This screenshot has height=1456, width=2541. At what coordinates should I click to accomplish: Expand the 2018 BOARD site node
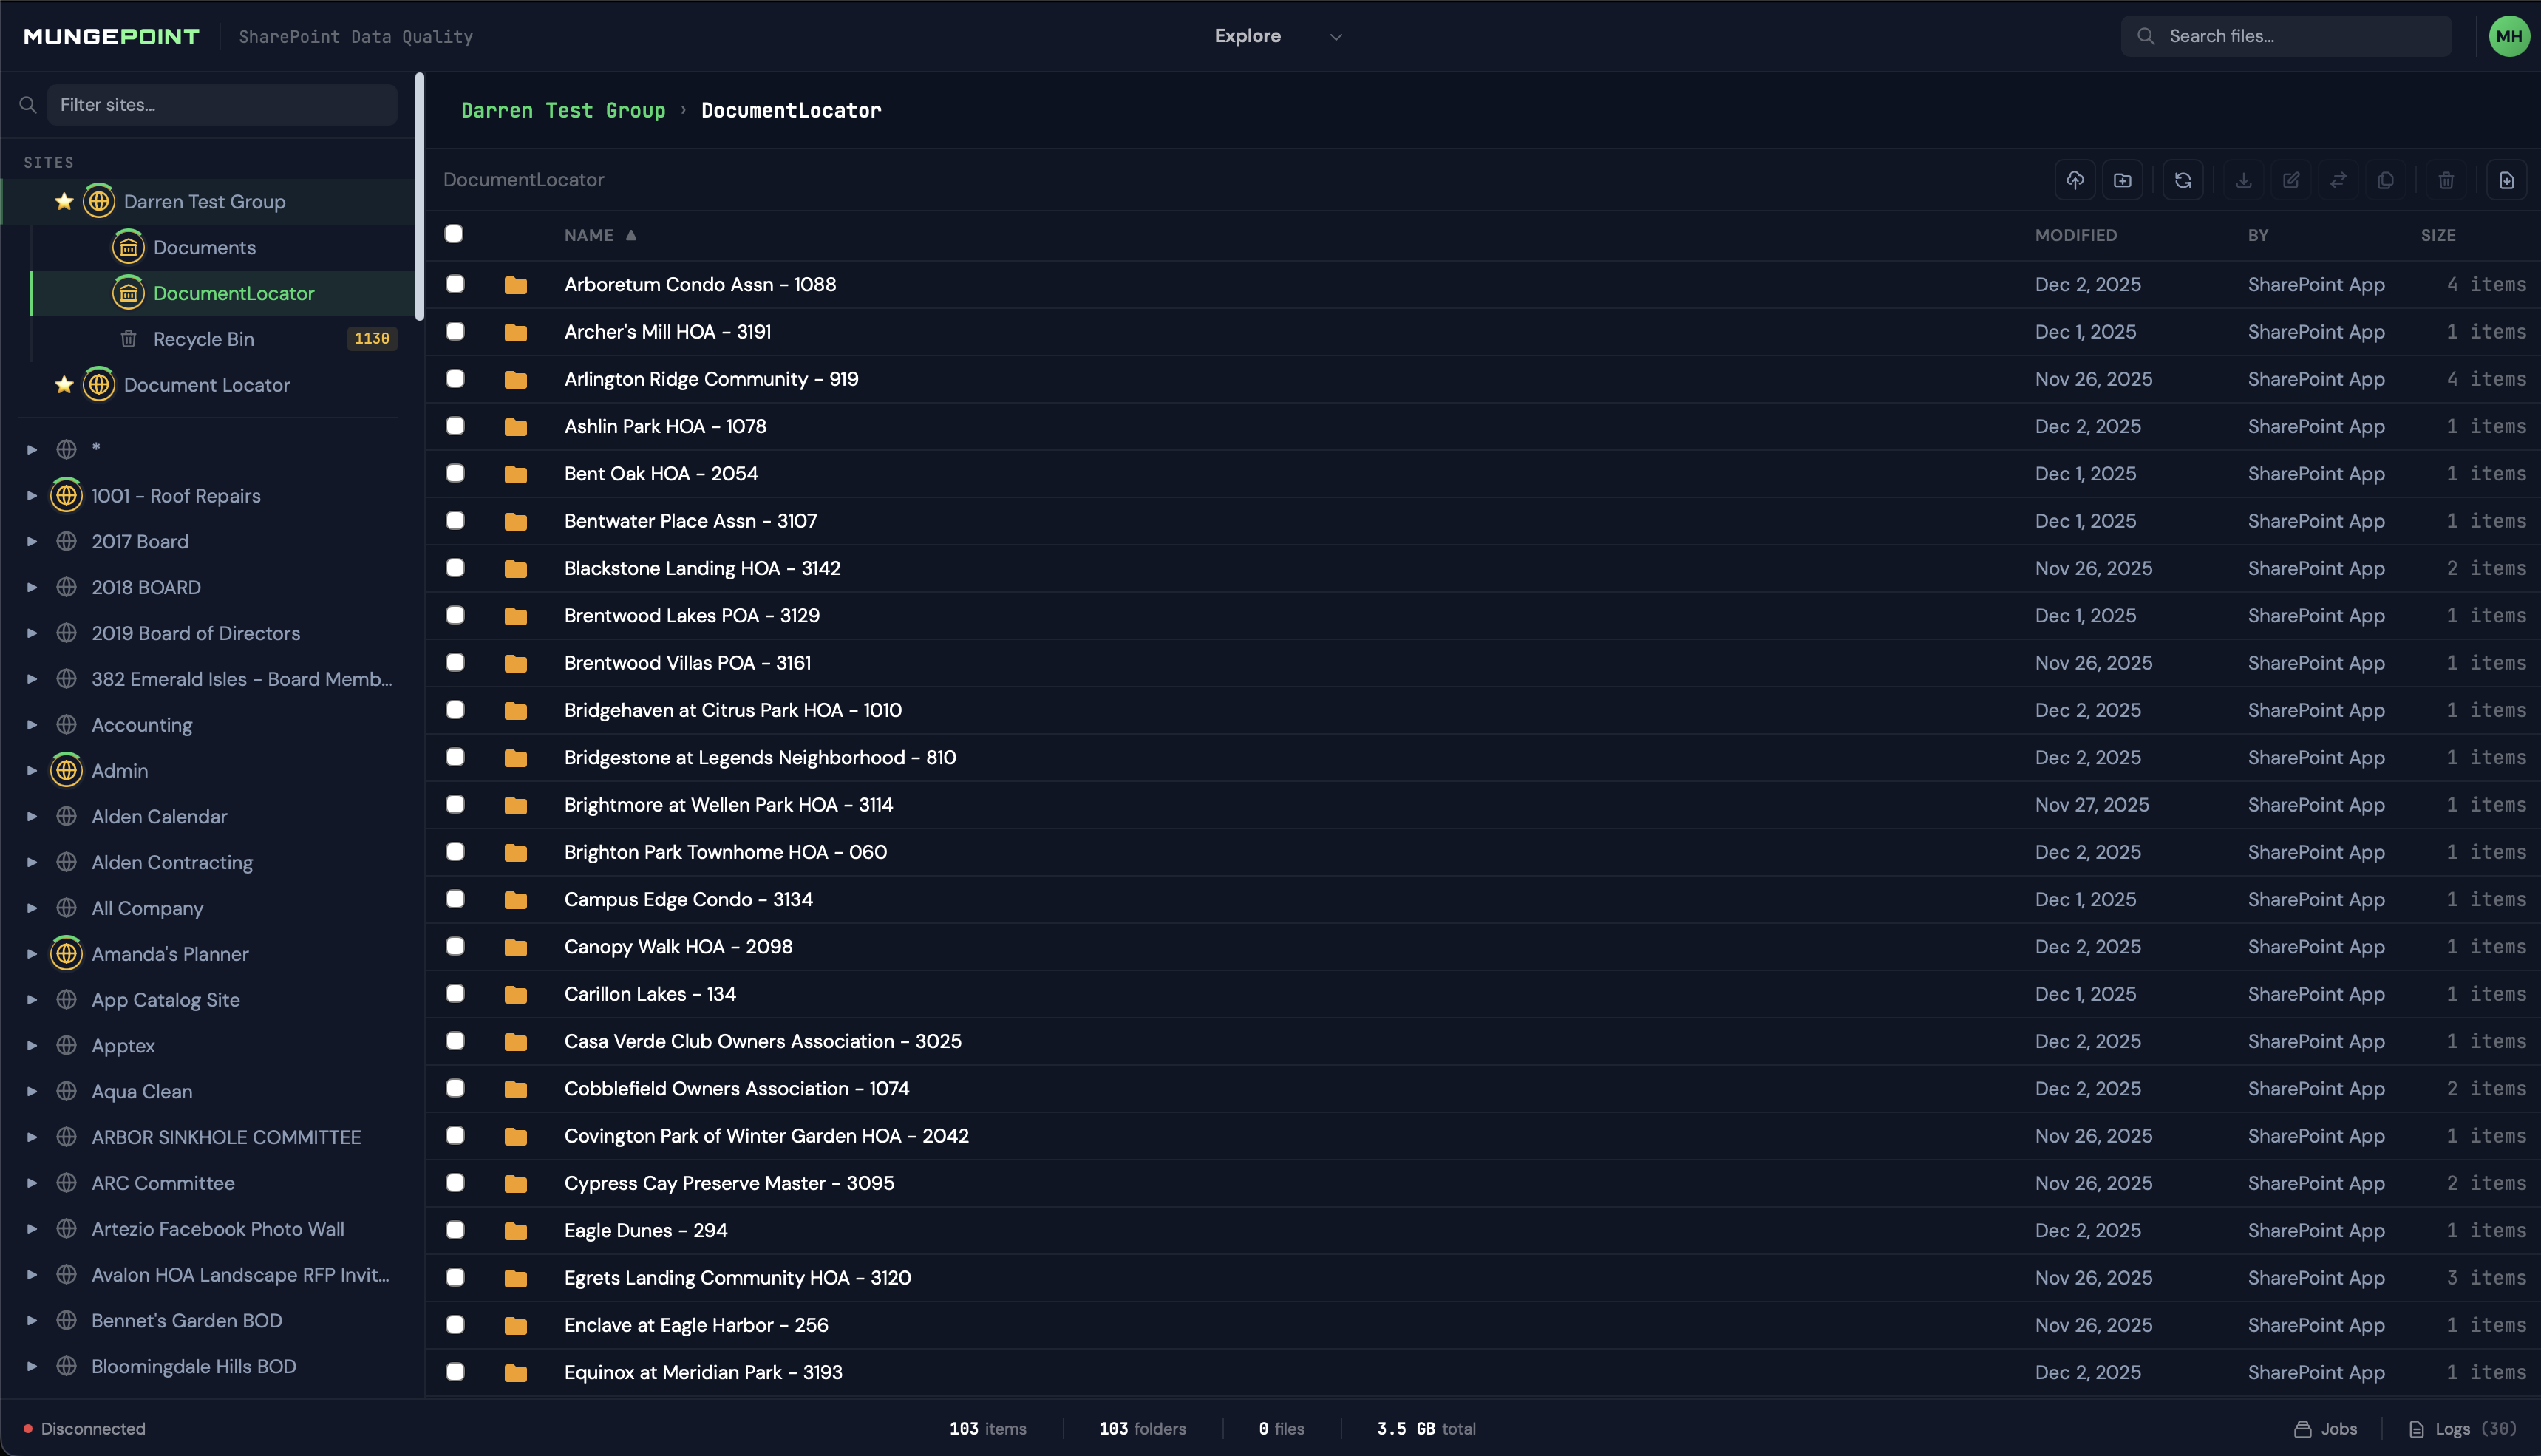32,587
